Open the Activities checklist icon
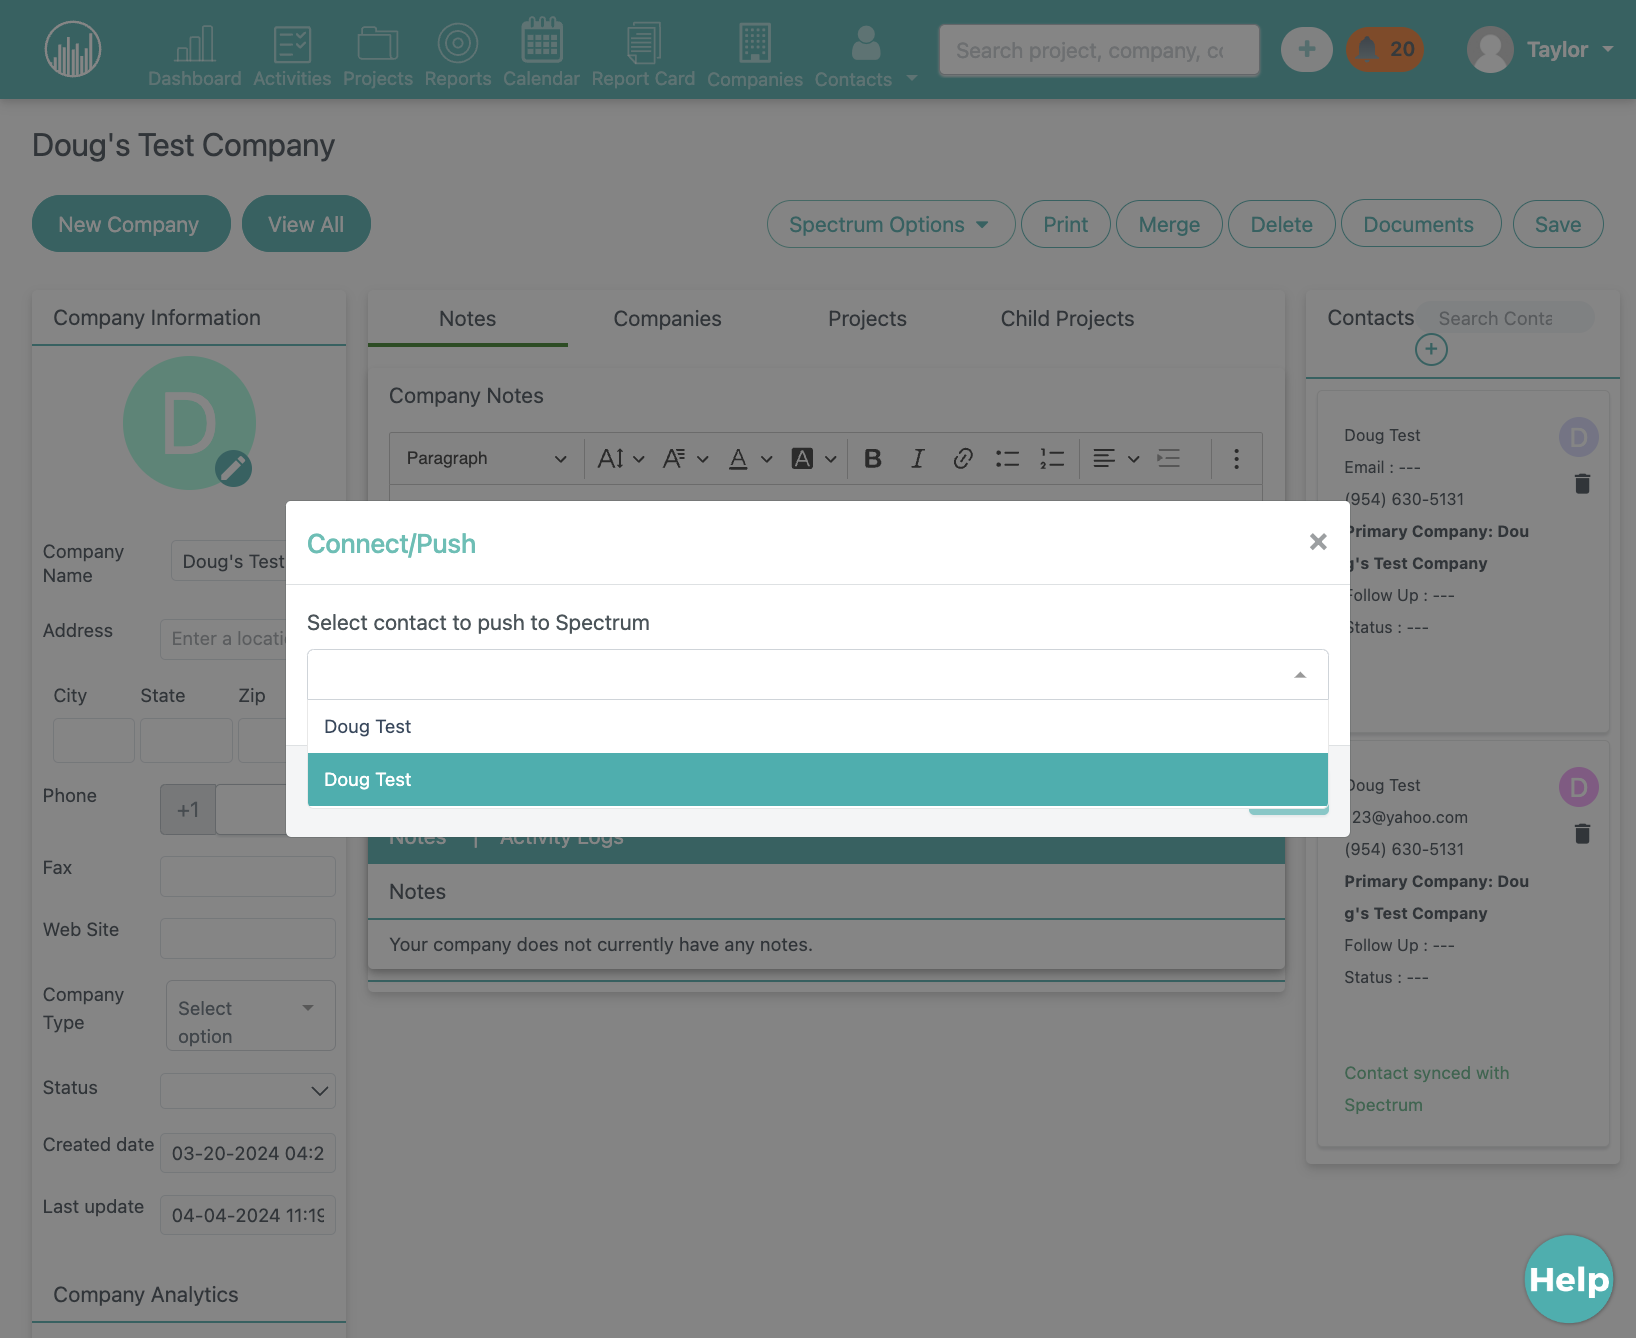The height and width of the screenshot is (1338, 1636). click(x=292, y=45)
